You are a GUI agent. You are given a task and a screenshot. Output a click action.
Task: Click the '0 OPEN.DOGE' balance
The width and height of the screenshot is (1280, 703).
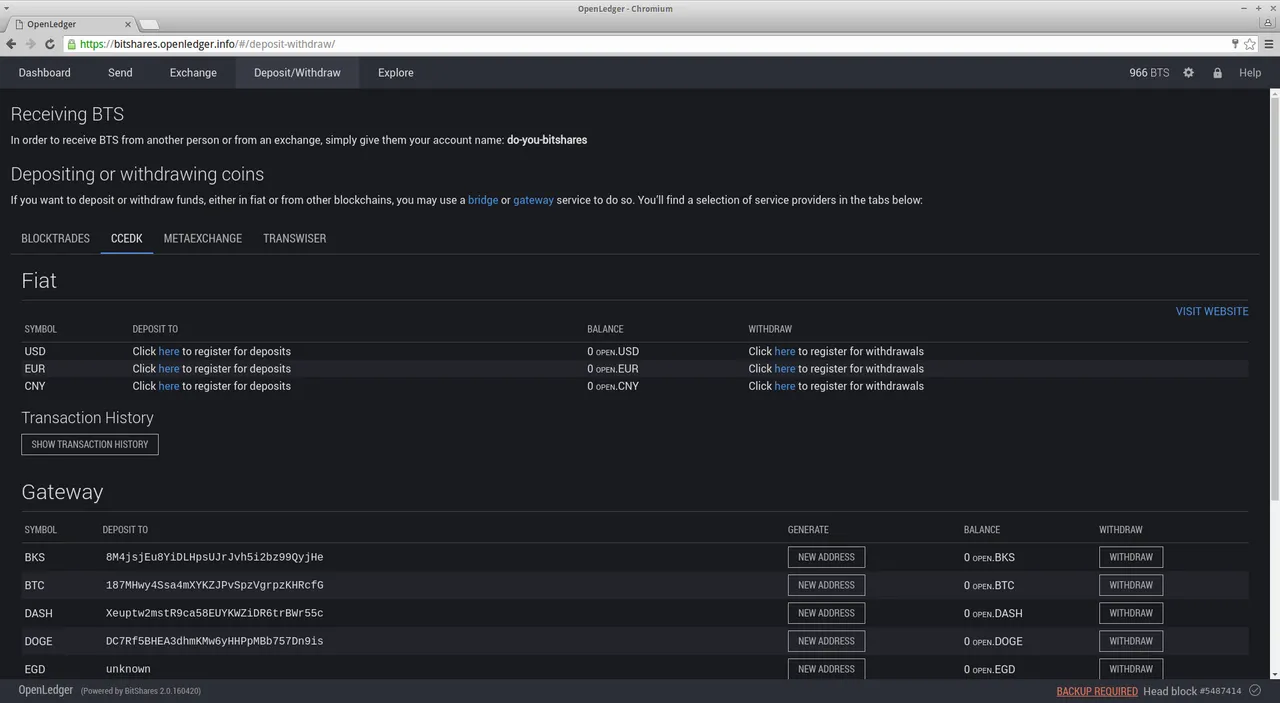993,641
